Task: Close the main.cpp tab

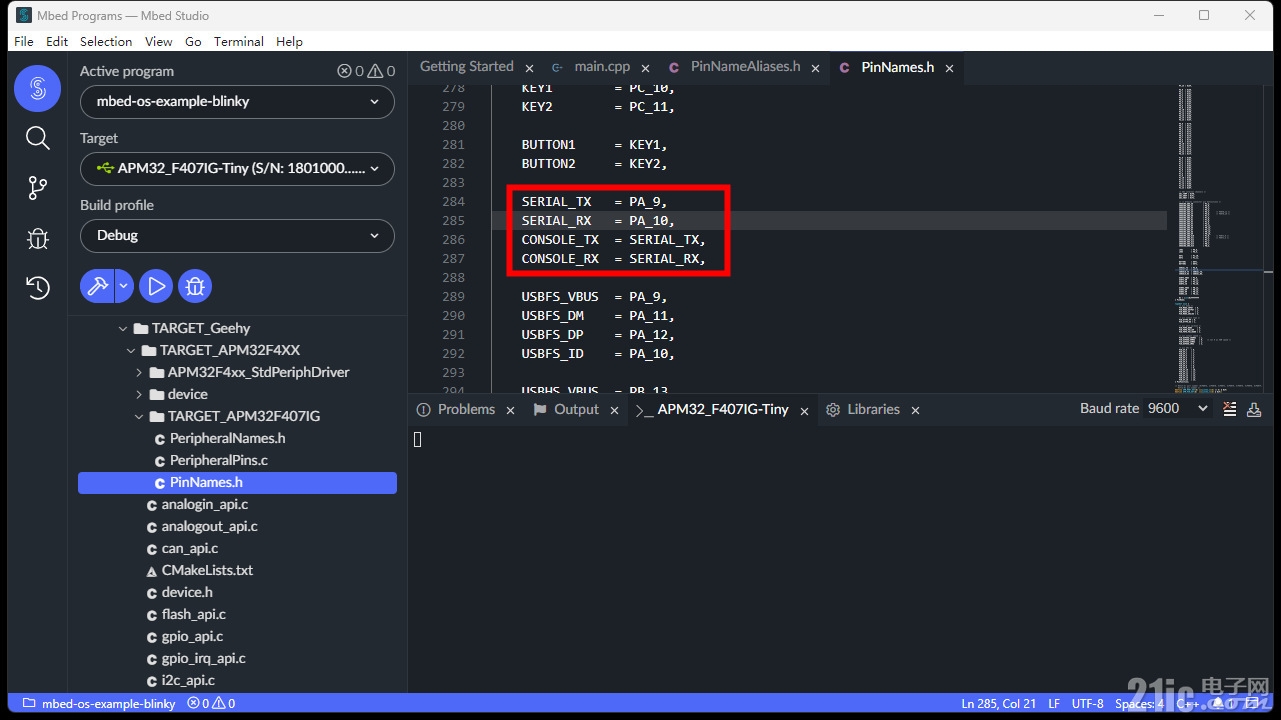Action: [646, 68]
